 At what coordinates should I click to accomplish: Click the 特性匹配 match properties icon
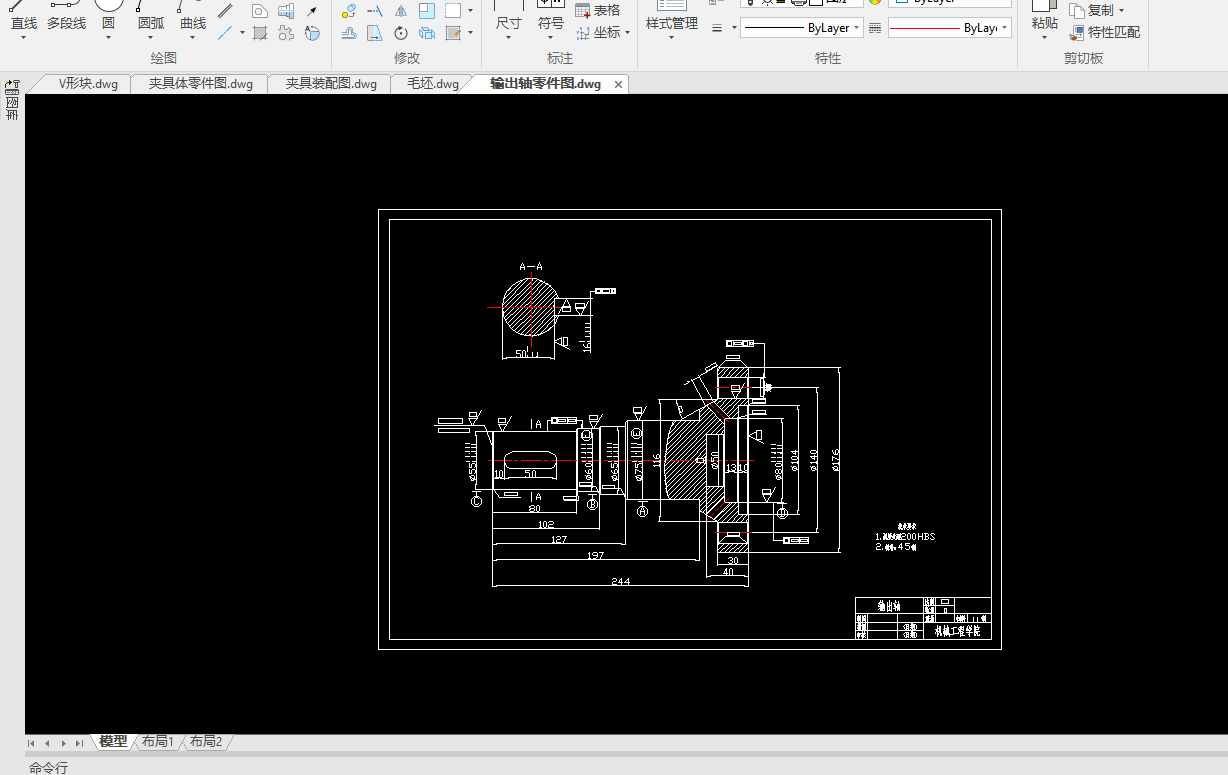click(1077, 32)
